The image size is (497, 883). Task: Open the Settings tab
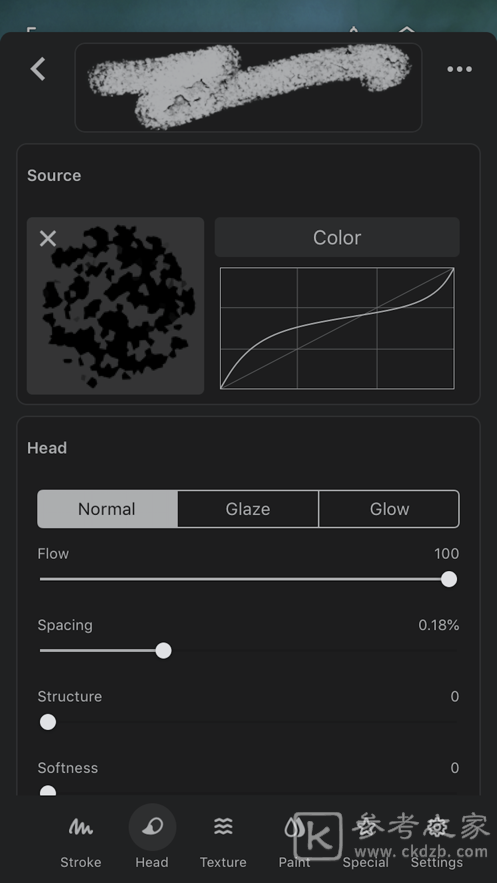(x=437, y=862)
